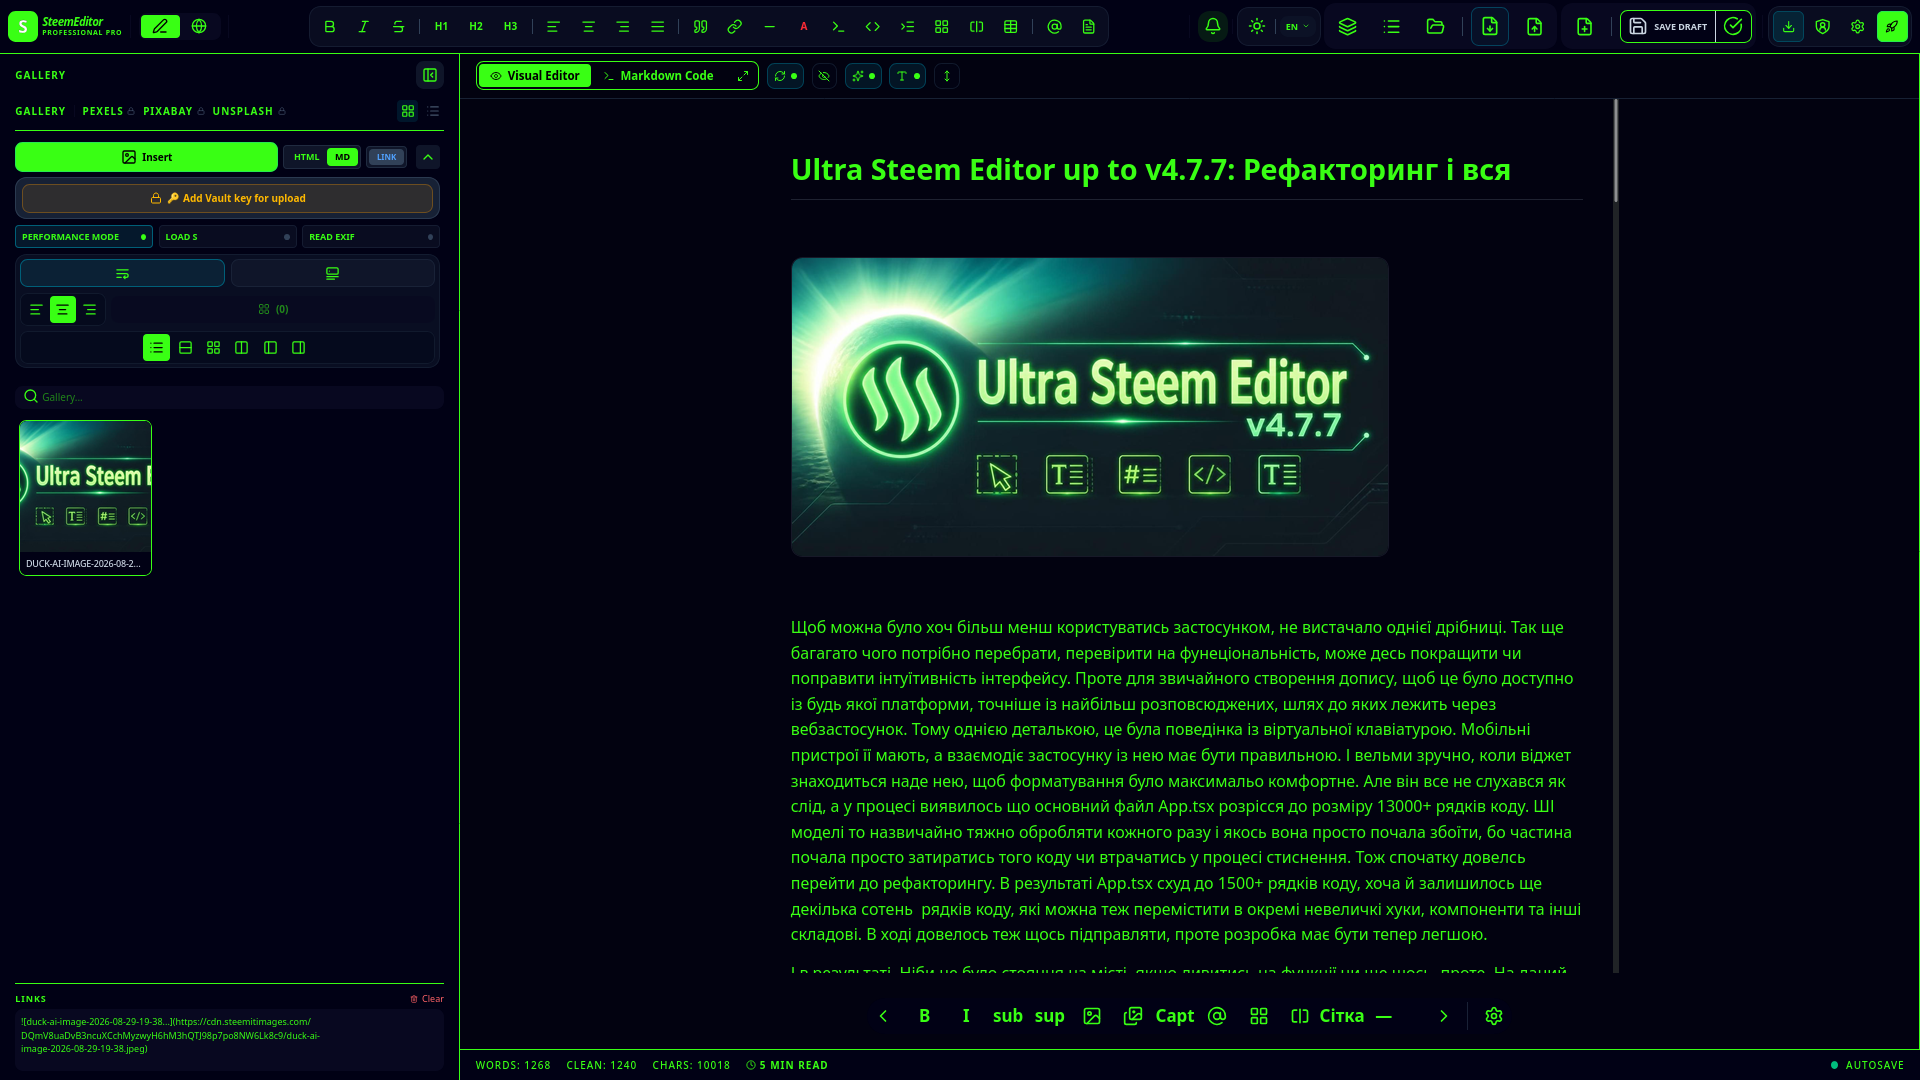Screen dimensions: 1920x1080
Task: Open notifications bell
Action: (1213, 27)
